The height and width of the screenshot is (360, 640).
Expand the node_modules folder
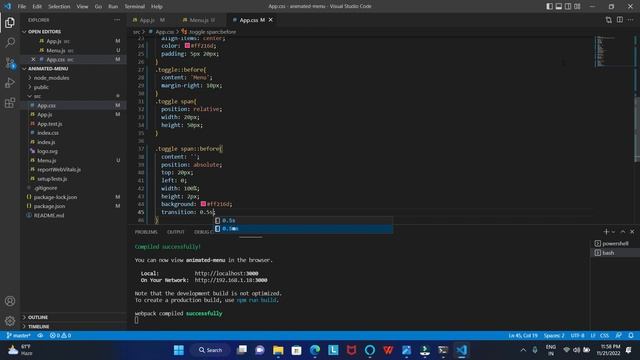[51, 78]
